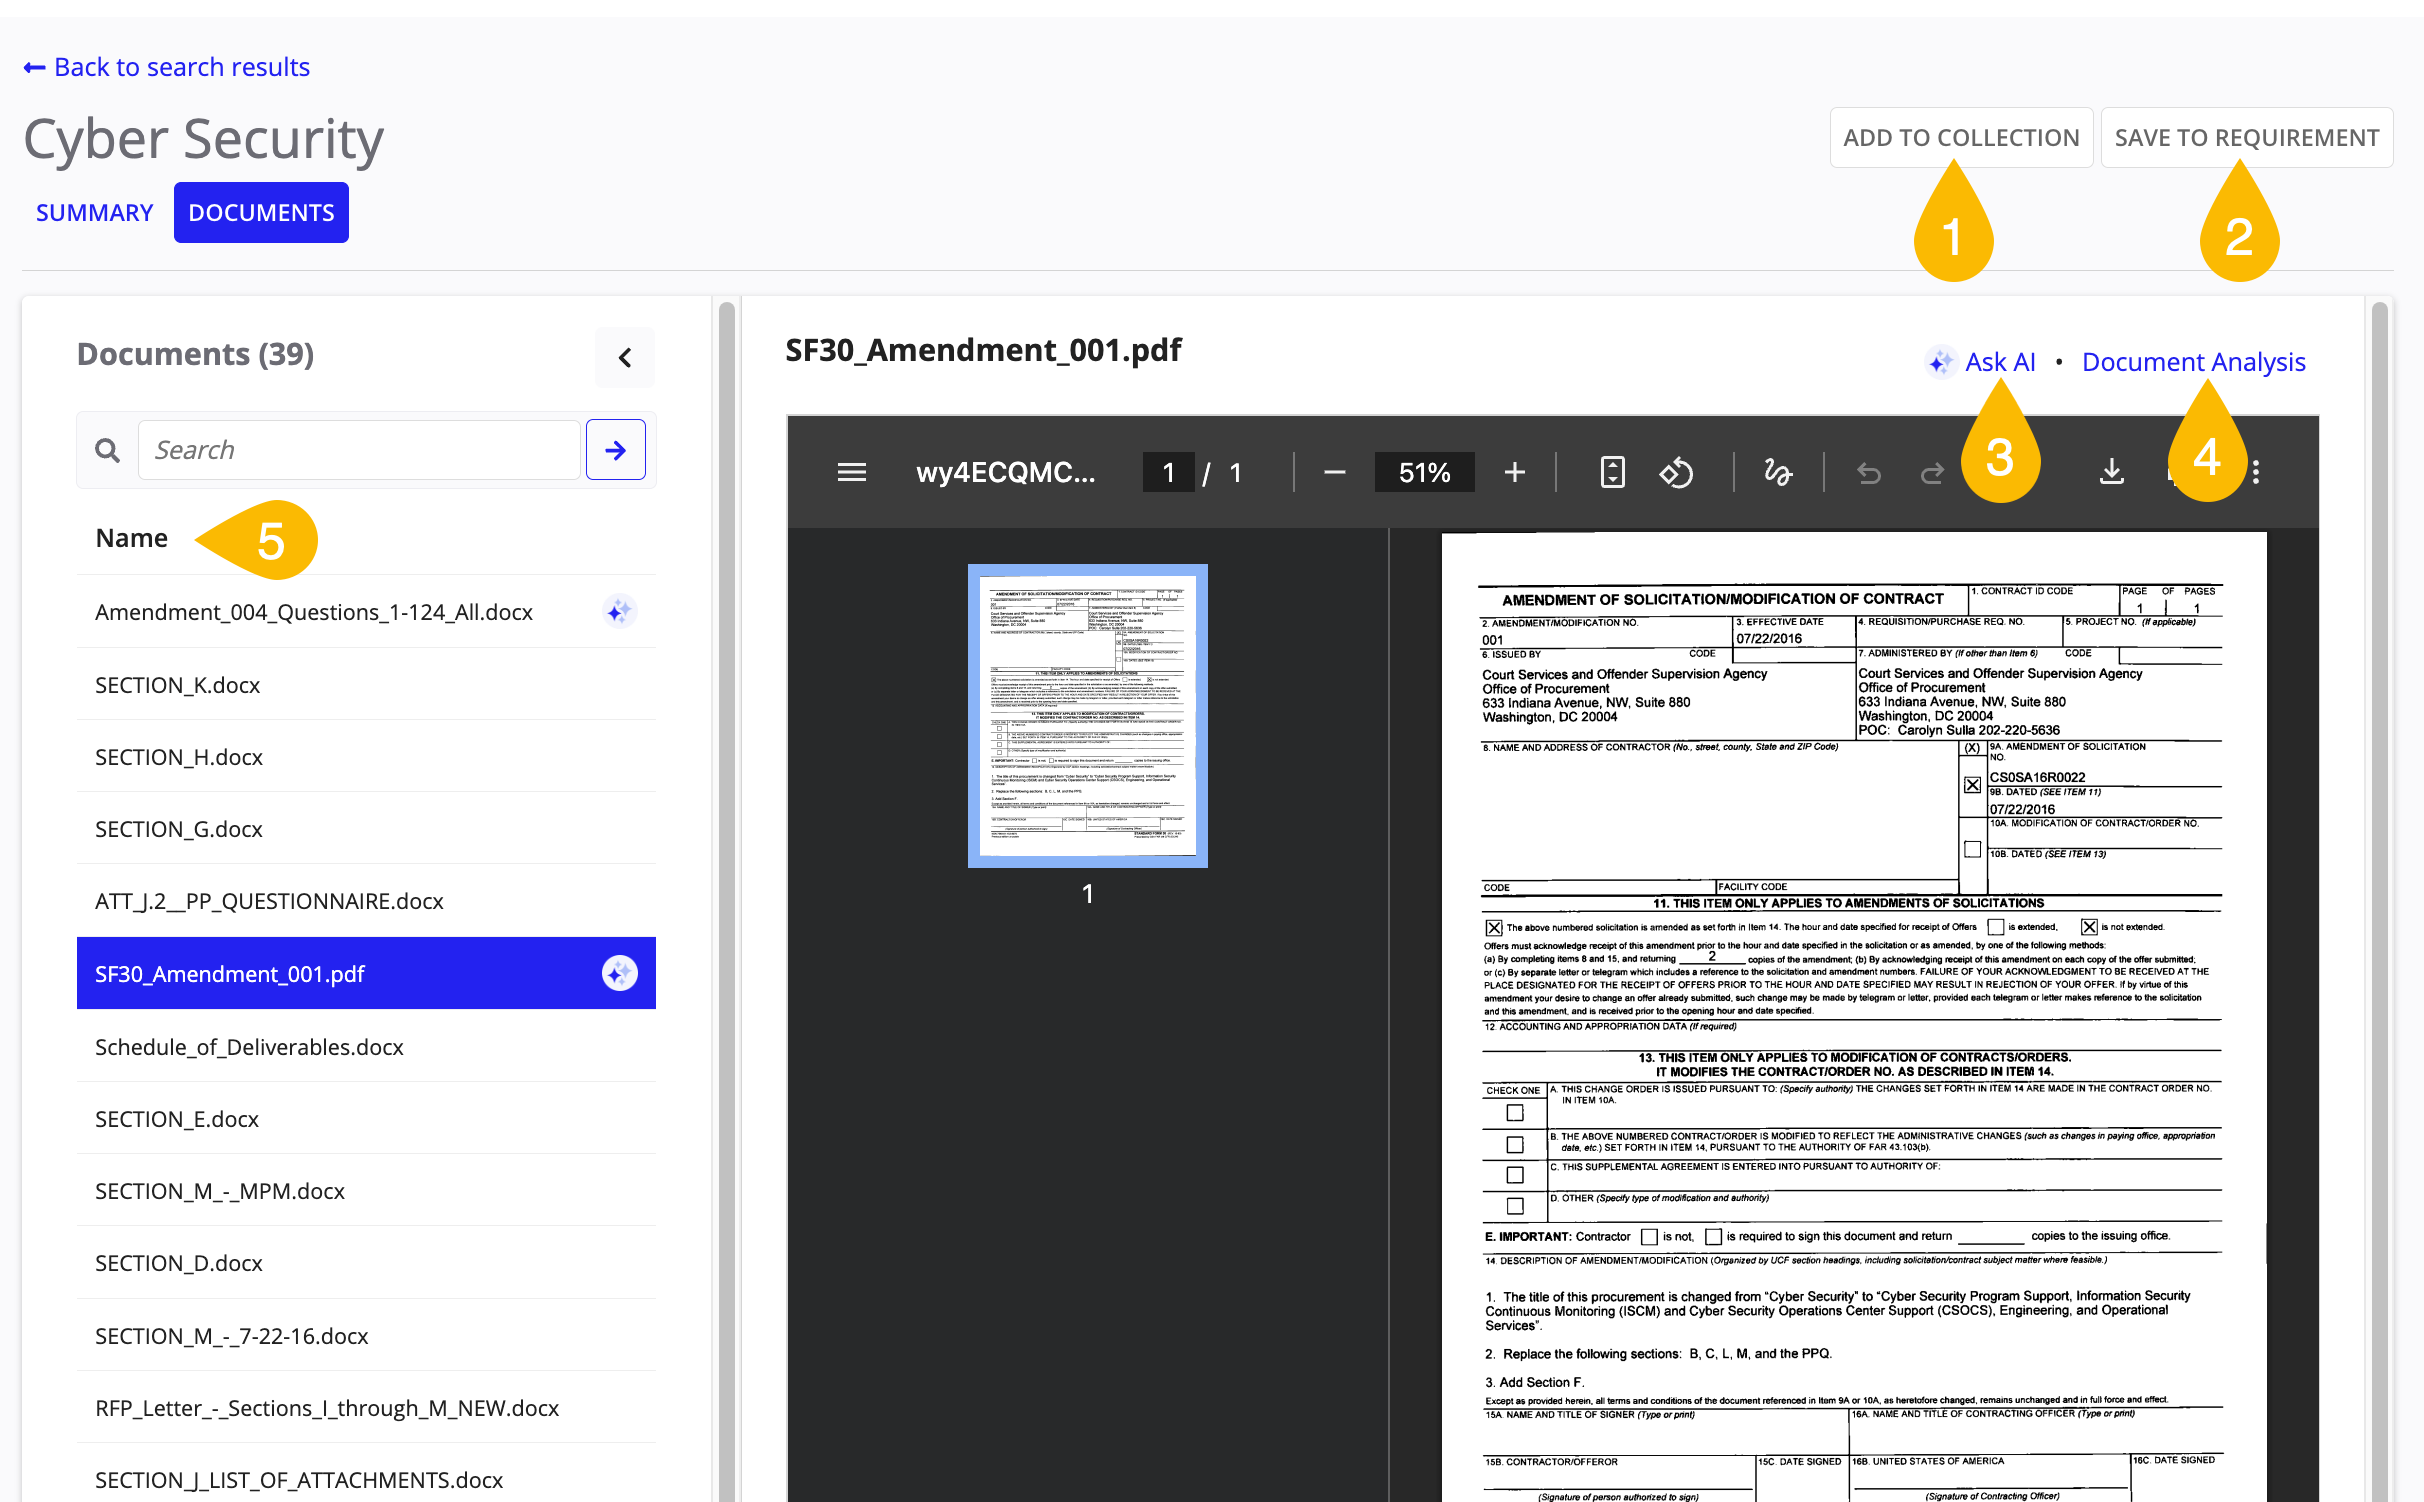The image size is (2424, 1502).
Task: Zoom out with the minus icon in PDF toolbar
Action: tap(1334, 472)
